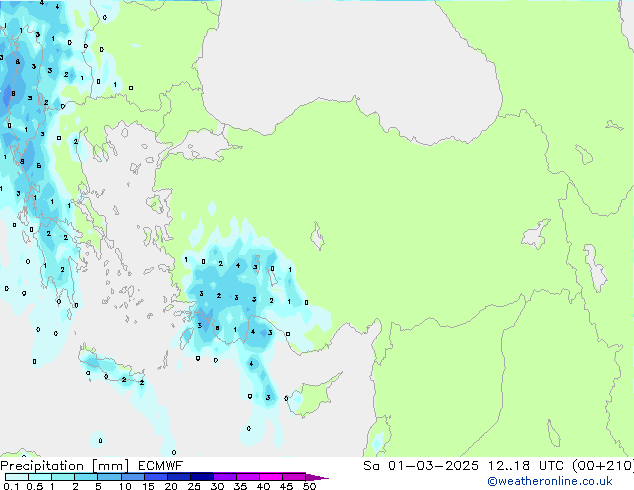Image resolution: width=634 pixels, height=490 pixels.
Task: Select the 10–15 mm legend swatch
Action: (133, 477)
